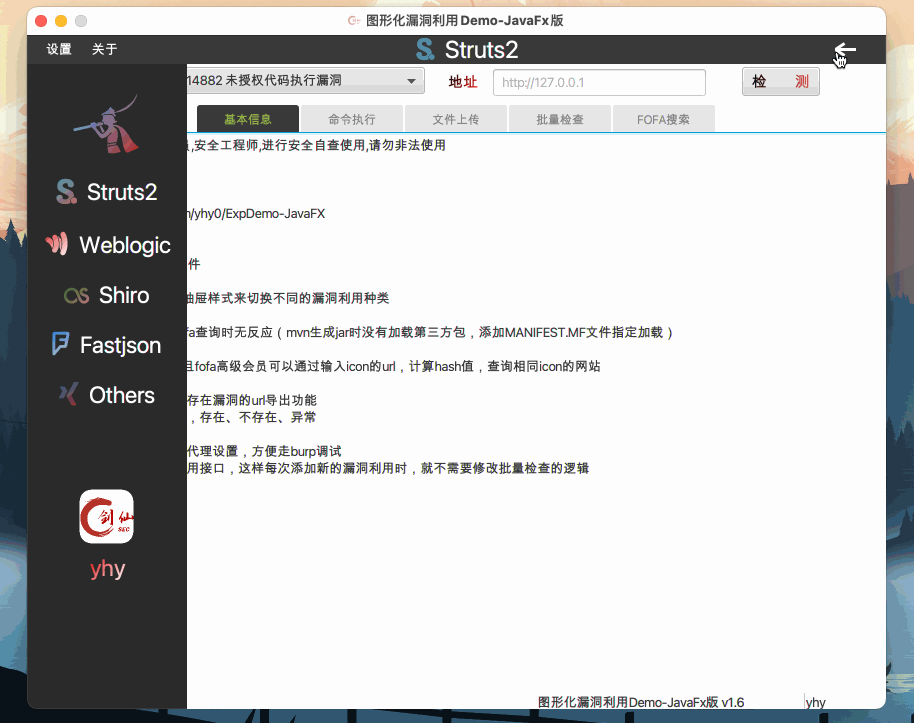Click the Struts2 S logo in header
The width and height of the screenshot is (914, 723).
point(425,50)
